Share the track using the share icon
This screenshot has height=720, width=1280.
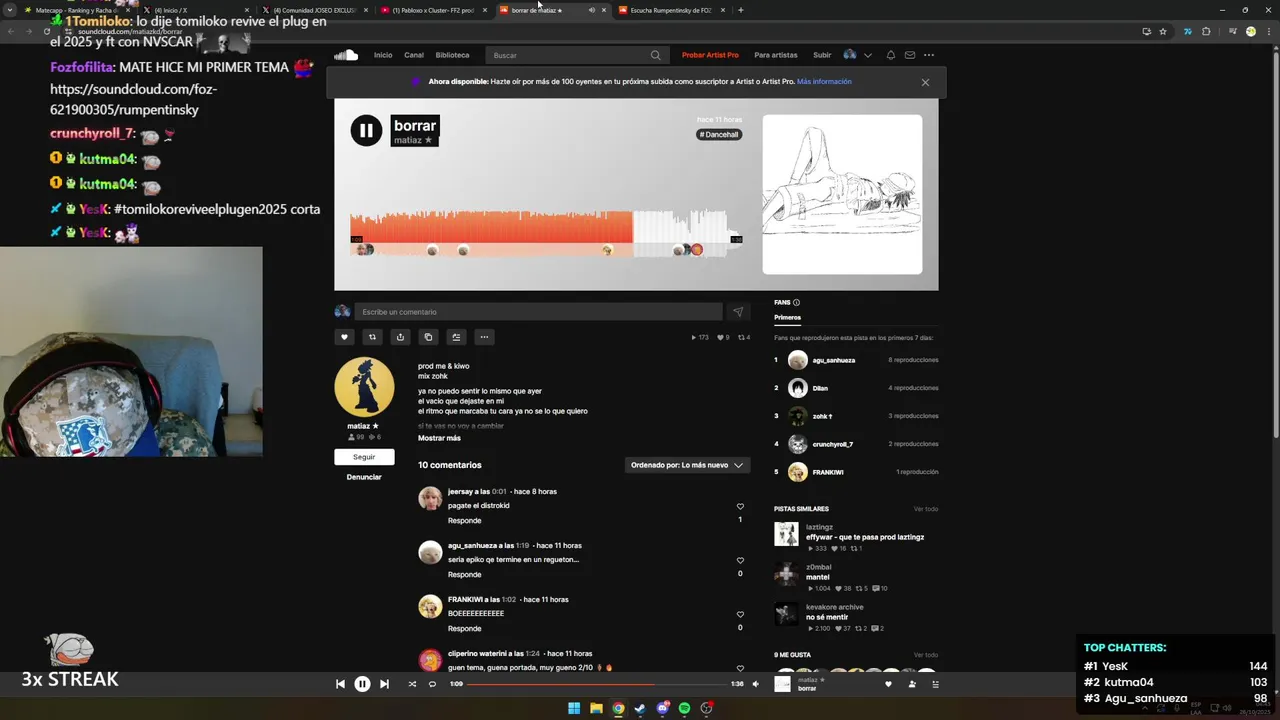point(400,337)
